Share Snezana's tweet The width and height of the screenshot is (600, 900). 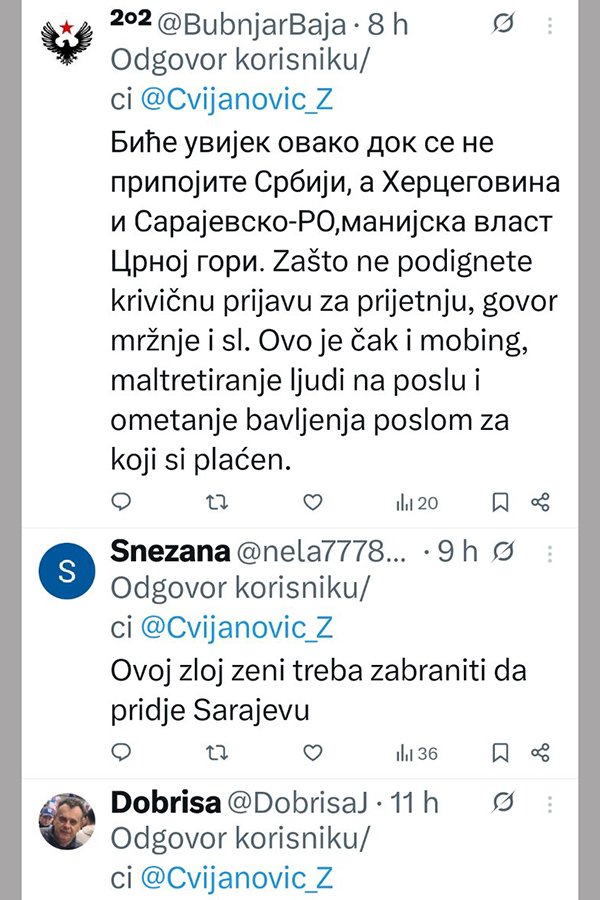pos(540,752)
